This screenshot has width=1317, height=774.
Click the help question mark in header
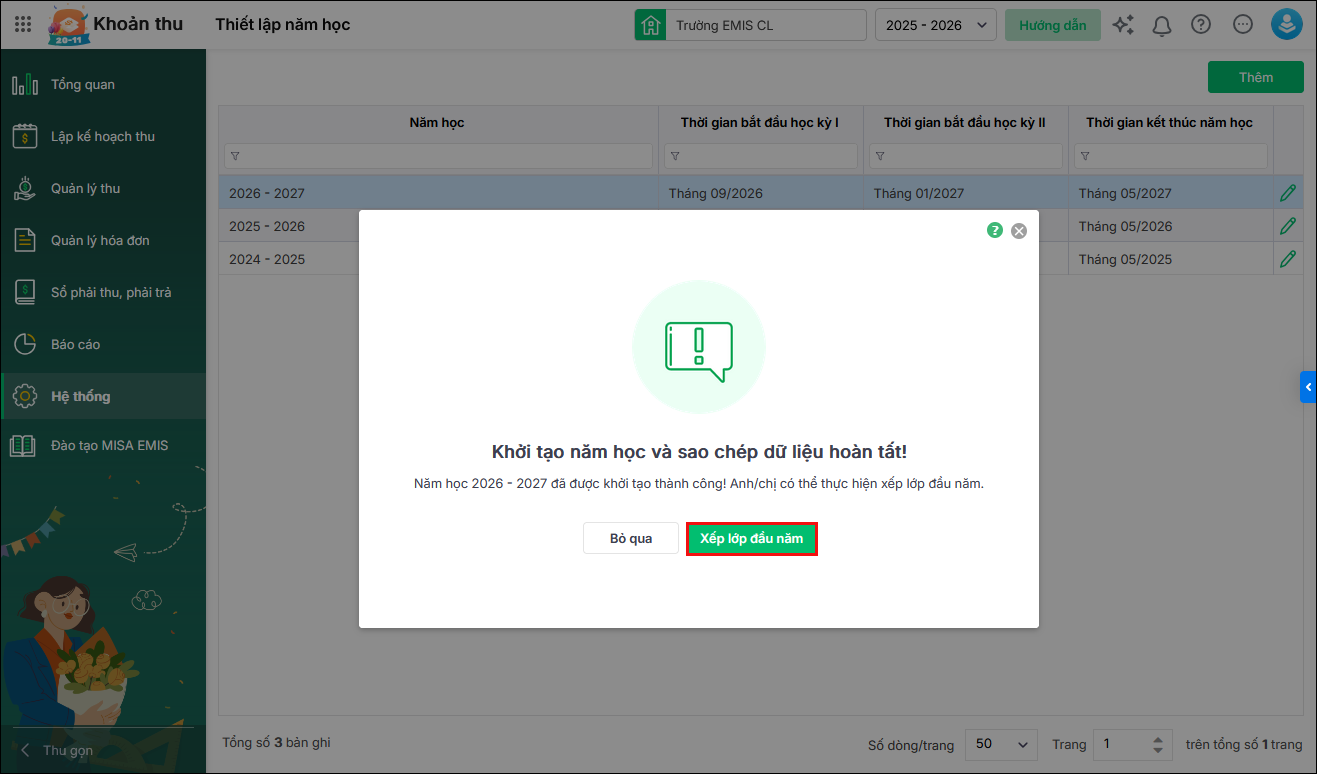pos(1201,25)
